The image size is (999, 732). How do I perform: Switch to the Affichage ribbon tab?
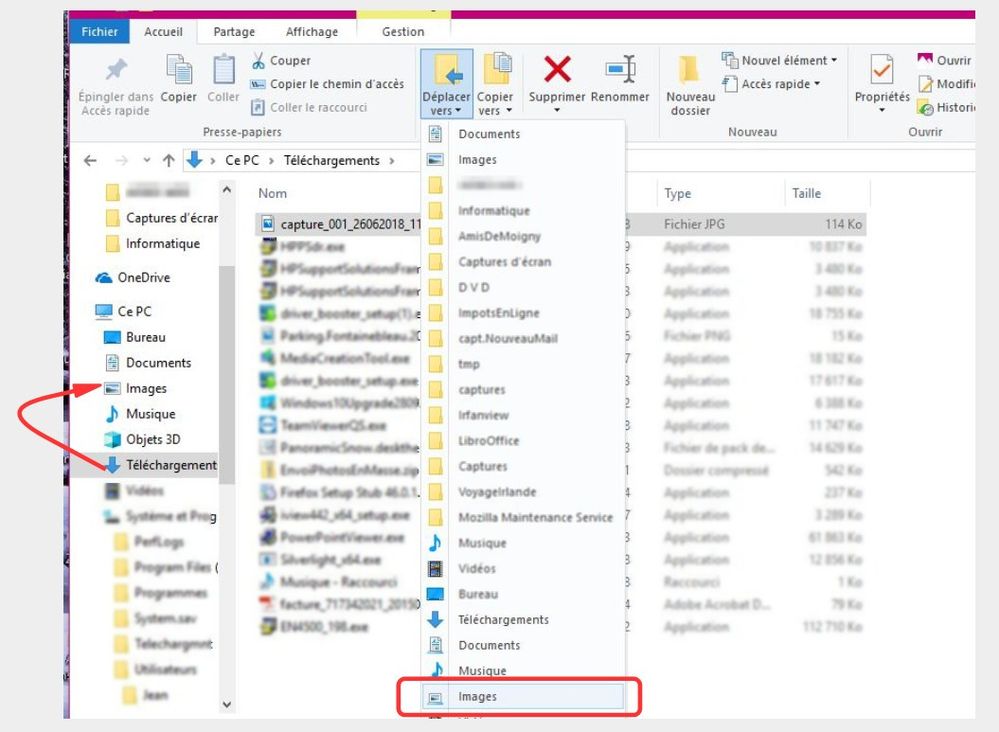pos(313,32)
